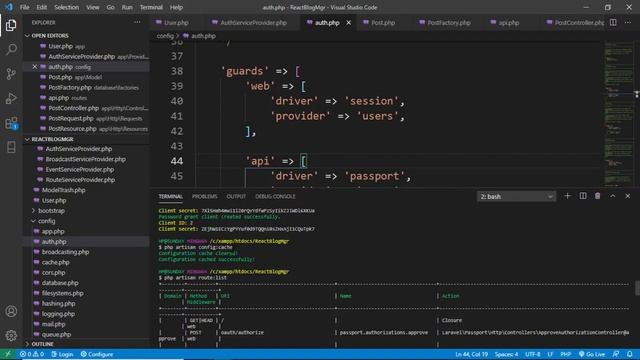Close the auth.php editor tab
This screenshot has height=360, width=640.
349,23
